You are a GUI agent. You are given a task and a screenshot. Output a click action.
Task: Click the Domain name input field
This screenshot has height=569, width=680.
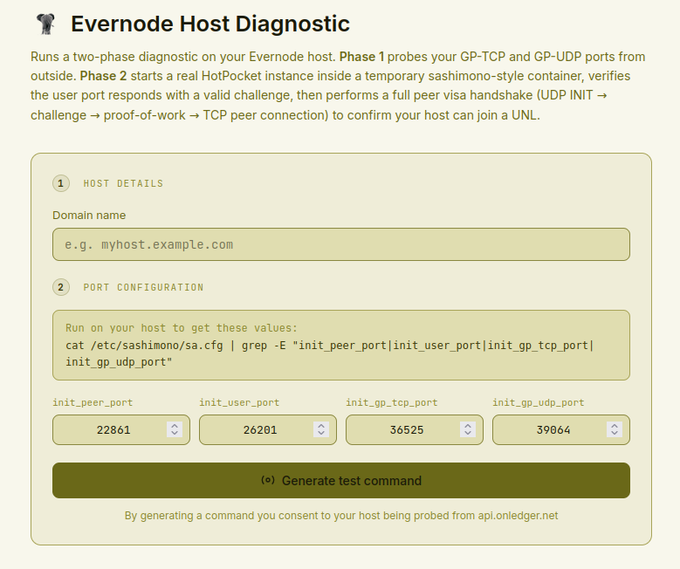pos(341,245)
